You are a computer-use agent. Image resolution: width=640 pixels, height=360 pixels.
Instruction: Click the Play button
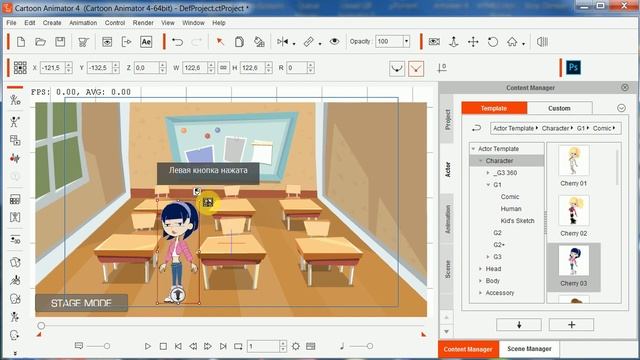tap(148, 346)
